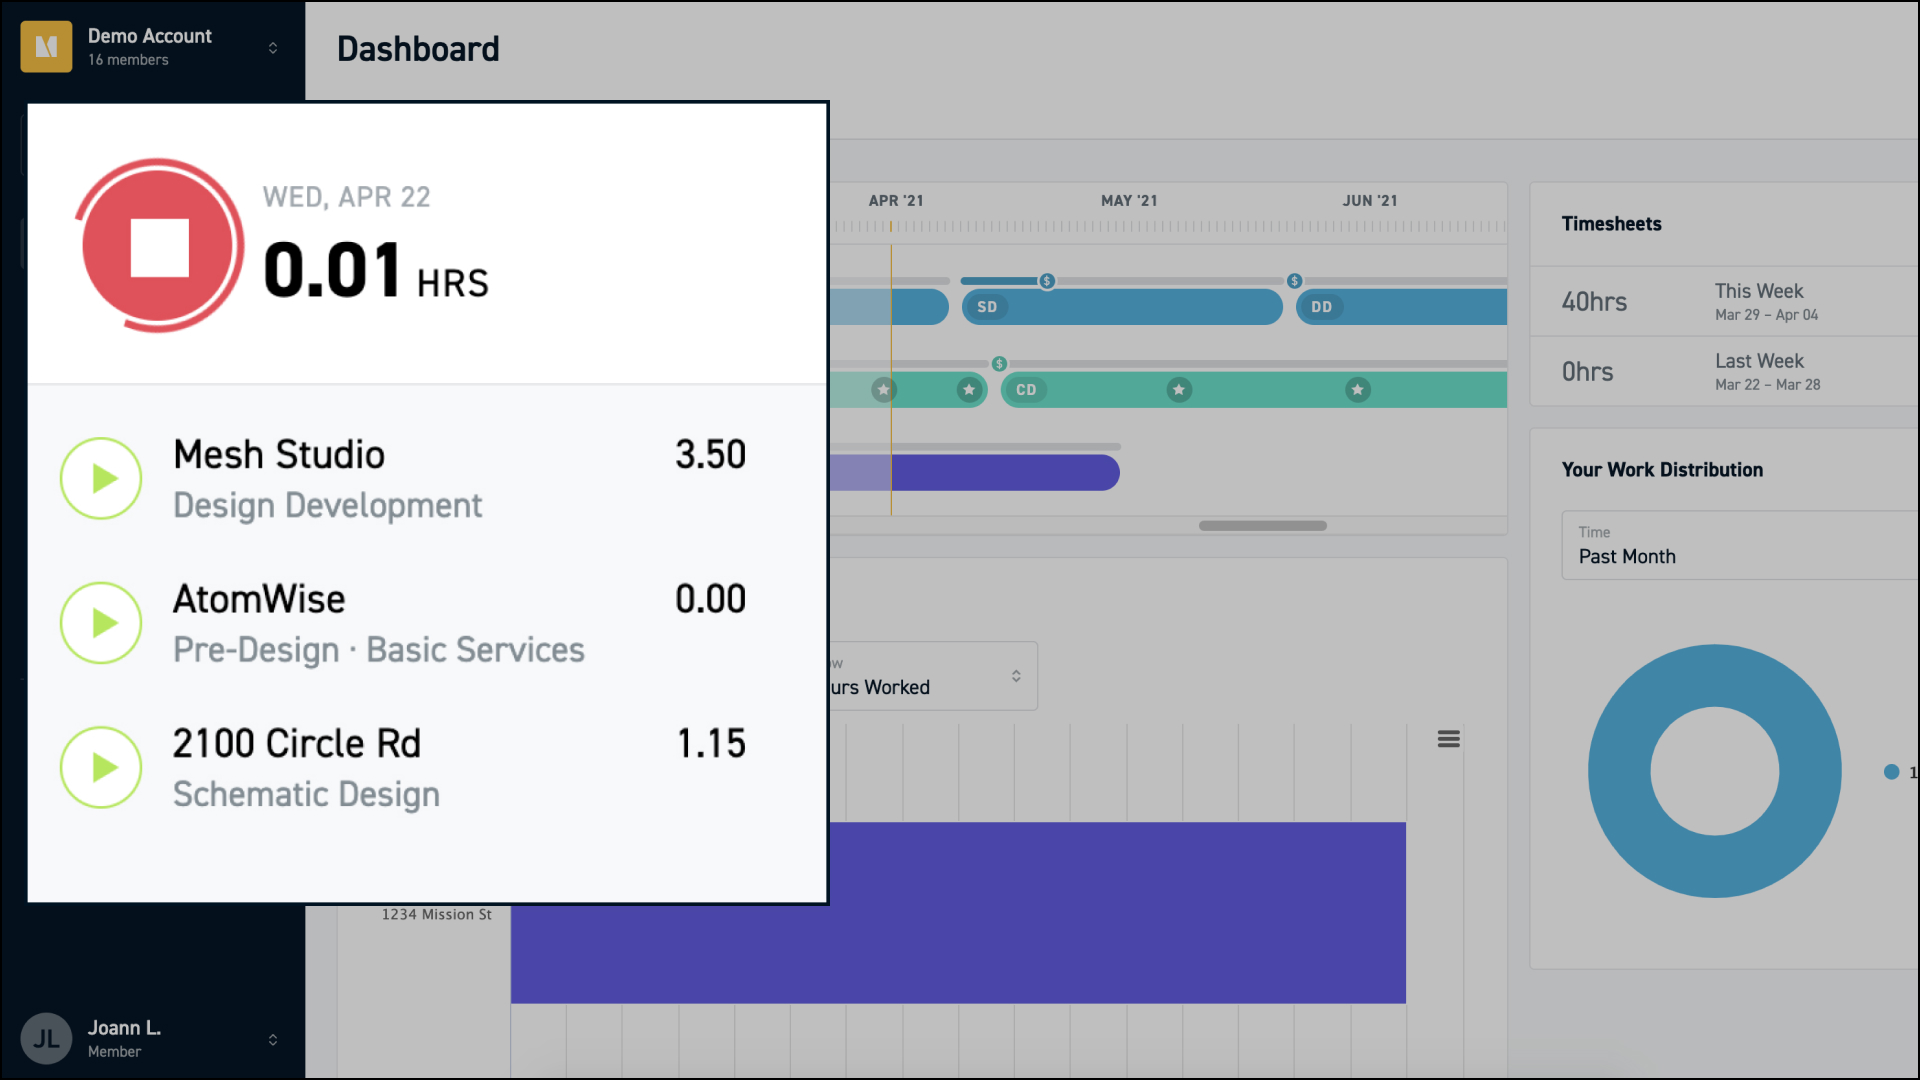
Task: Click the 3.50 hours value for Mesh Studio
Action: click(x=710, y=455)
